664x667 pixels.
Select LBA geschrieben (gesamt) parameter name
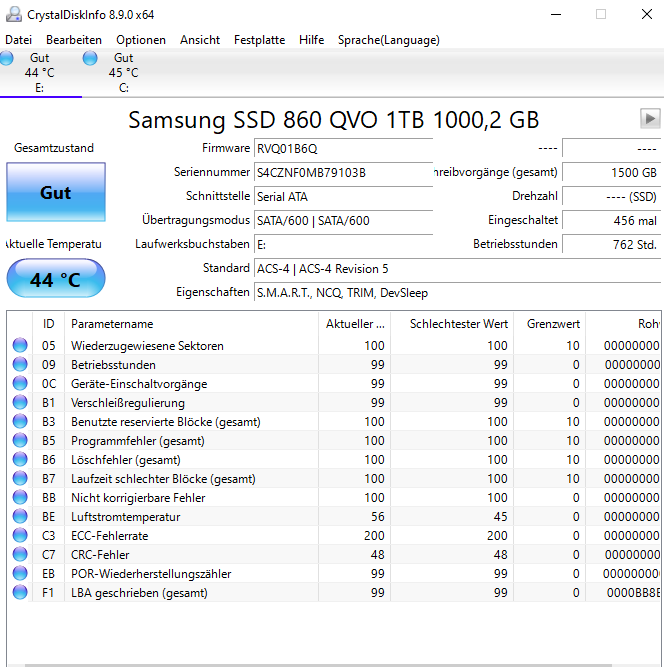139,593
